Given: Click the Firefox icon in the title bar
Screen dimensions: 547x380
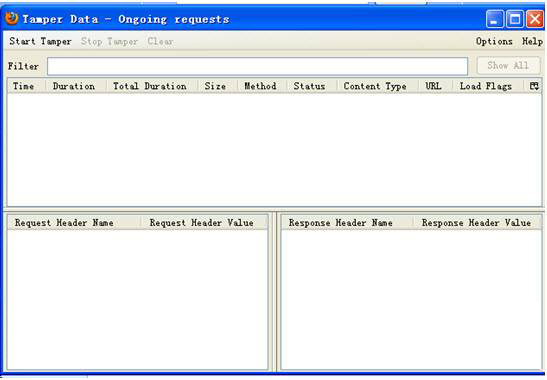Looking at the screenshot, I should 12,18.
